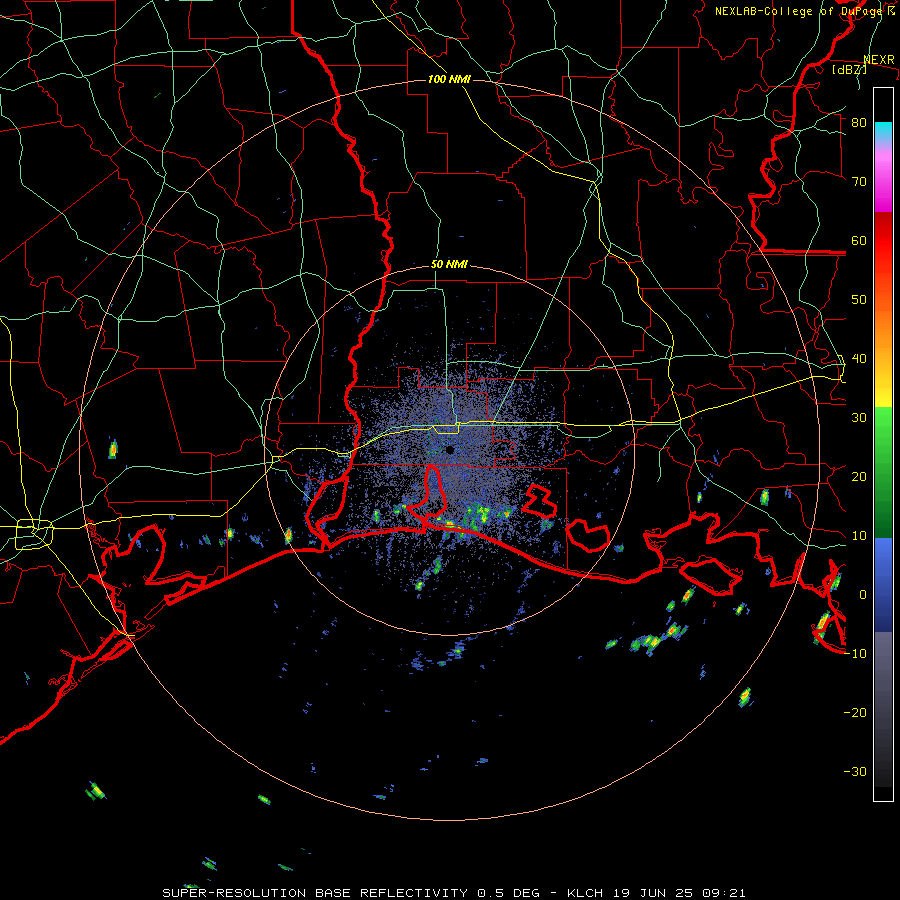Click the 50 value on the dBZ scale

(x=859, y=300)
